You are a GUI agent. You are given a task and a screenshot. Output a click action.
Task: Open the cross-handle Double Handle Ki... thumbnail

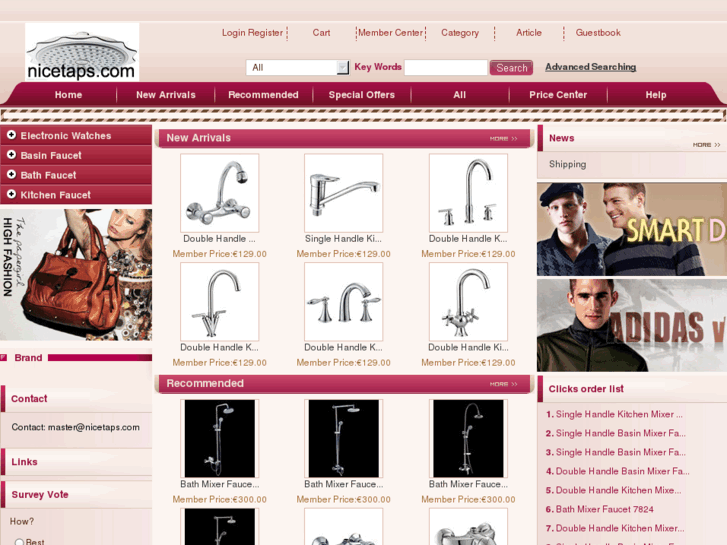pyautogui.click(x=468, y=301)
